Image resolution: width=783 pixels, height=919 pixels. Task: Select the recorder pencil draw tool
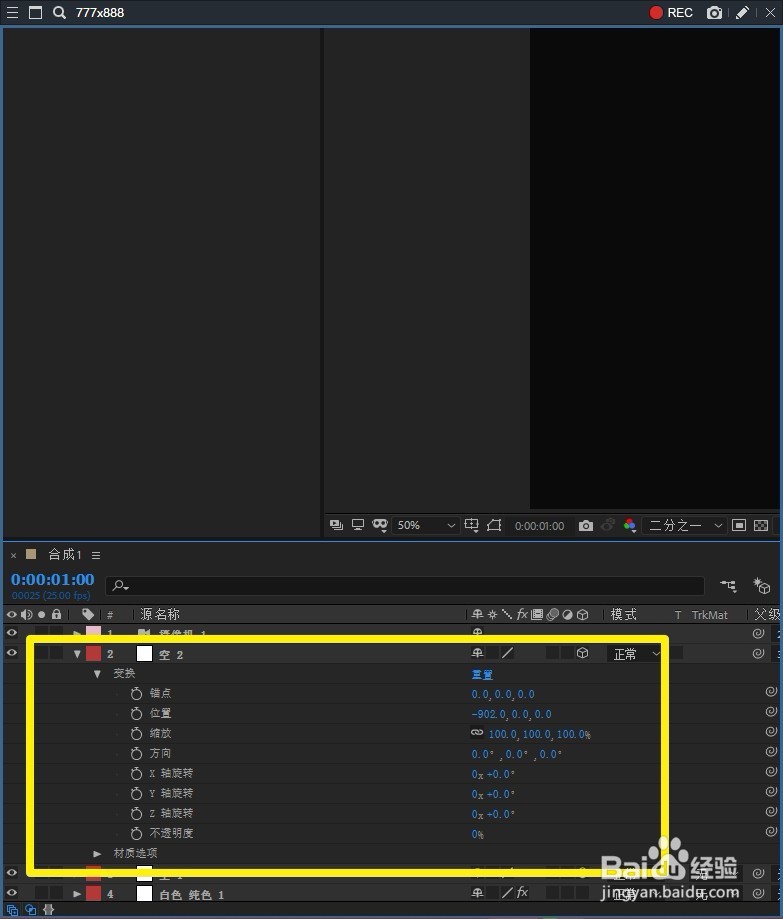pyautogui.click(x=743, y=12)
